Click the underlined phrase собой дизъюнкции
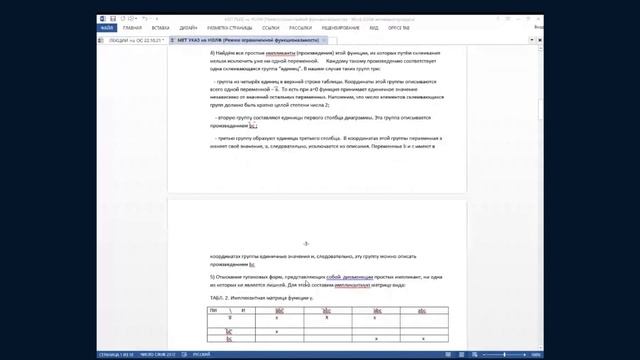Image resolution: width=640 pixels, height=360 pixels. (349, 277)
